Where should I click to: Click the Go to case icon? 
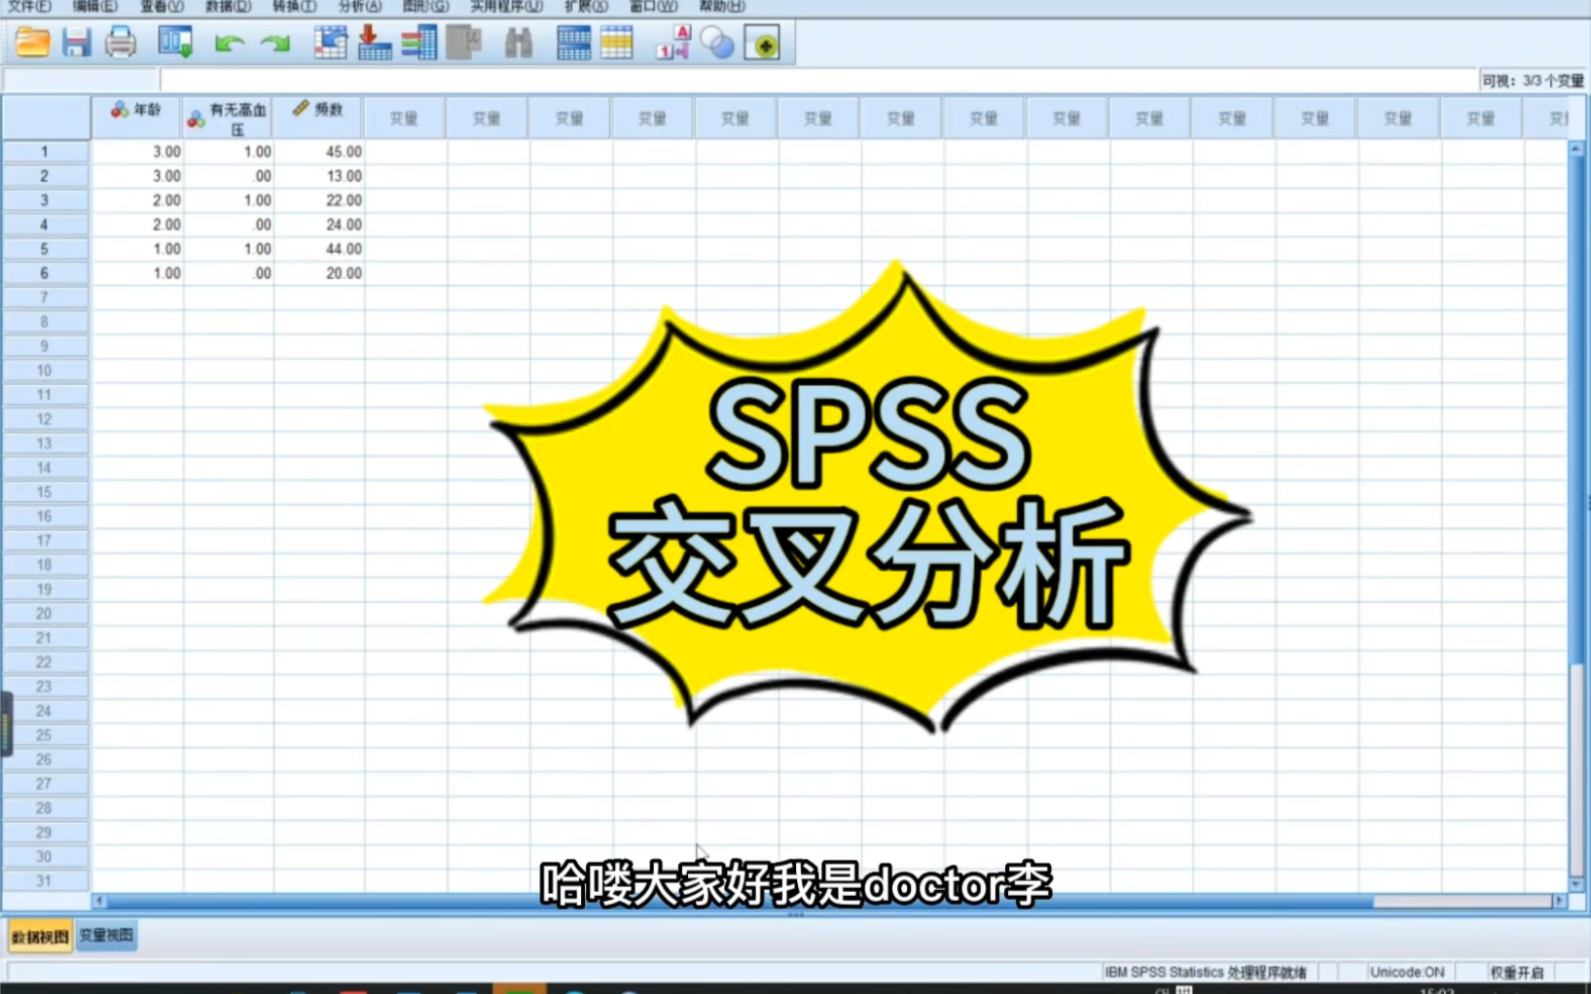coord(330,43)
